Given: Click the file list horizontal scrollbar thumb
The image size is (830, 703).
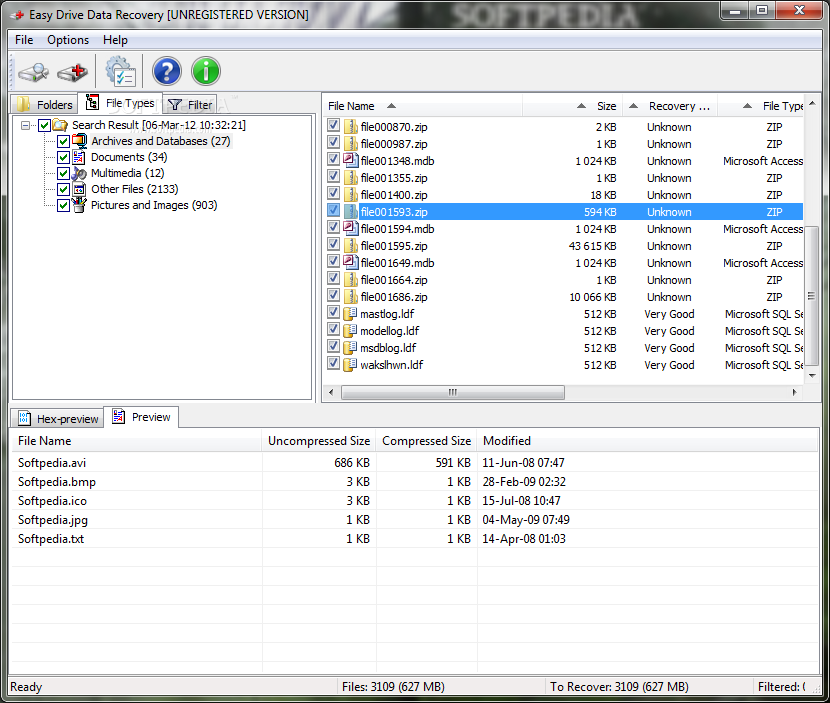Looking at the screenshot, I should (x=453, y=392).
